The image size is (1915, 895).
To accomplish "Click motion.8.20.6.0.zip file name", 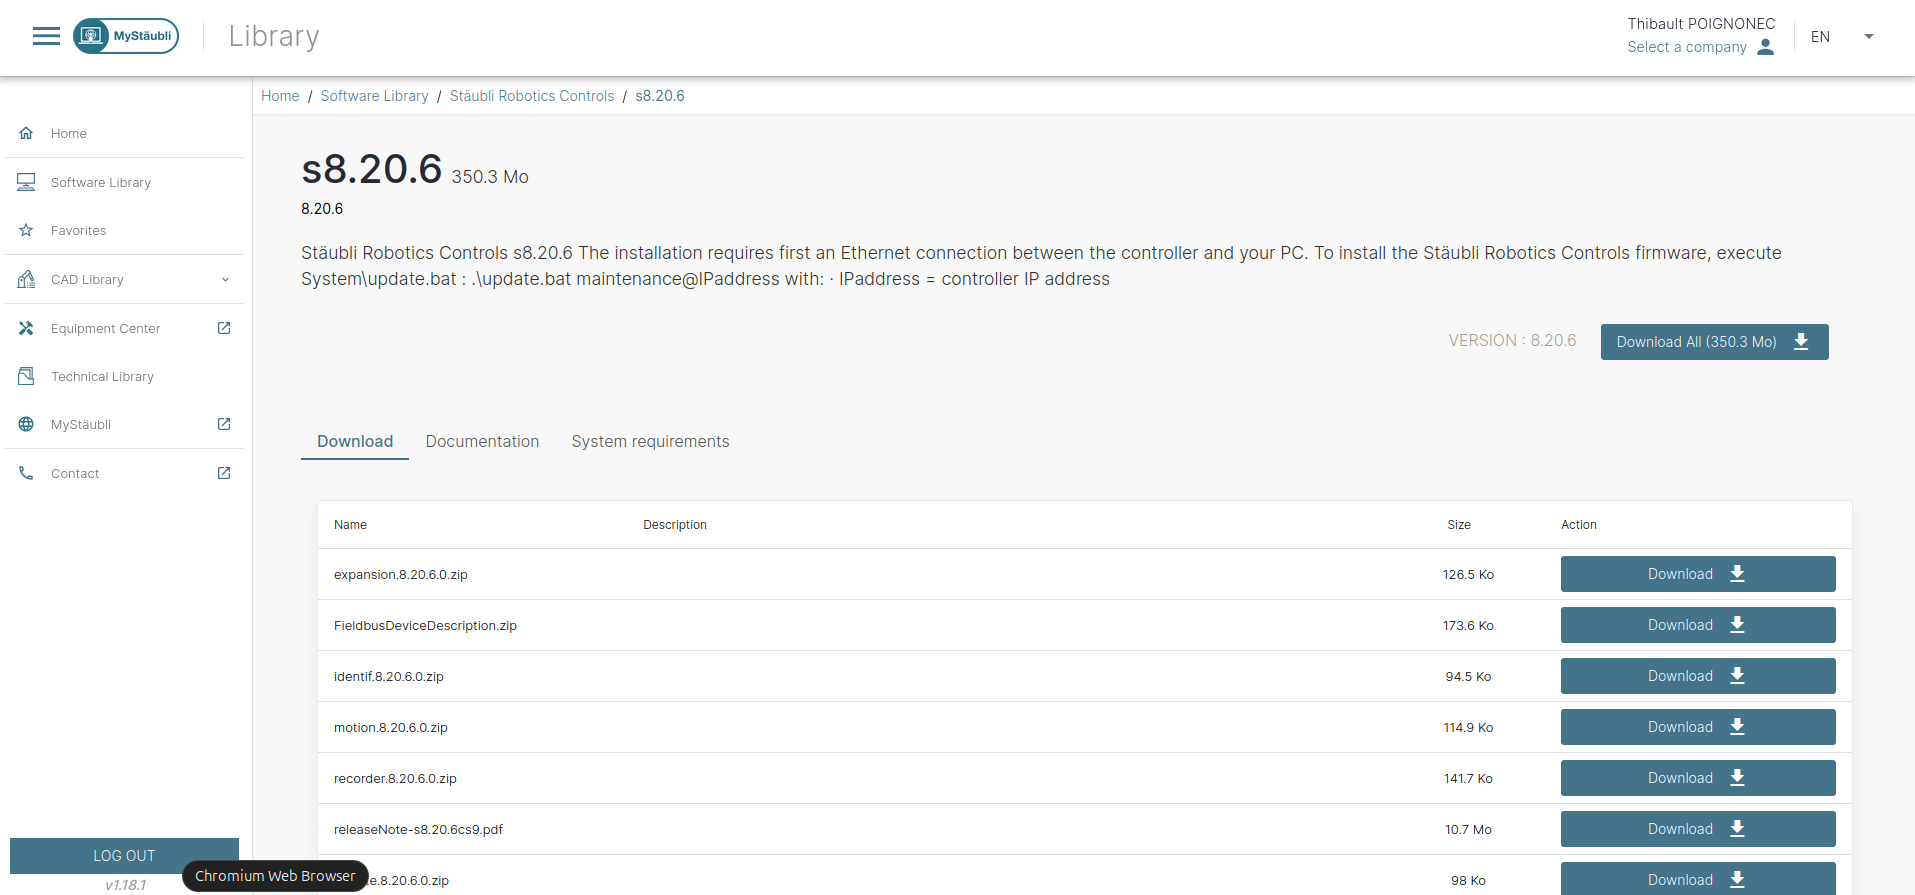I will tap(391, 728).
